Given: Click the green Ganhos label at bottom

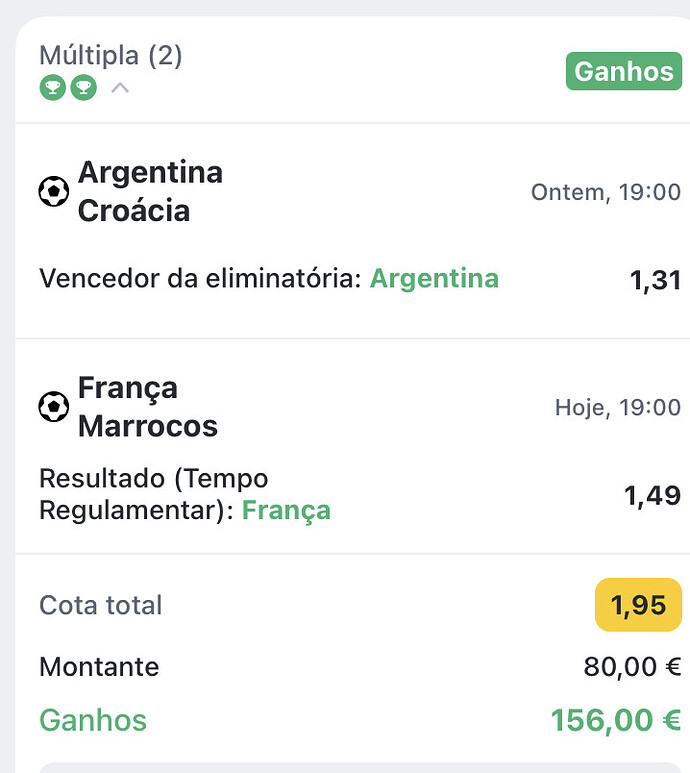Looking at the screenshot, I should tap(93, 720).
